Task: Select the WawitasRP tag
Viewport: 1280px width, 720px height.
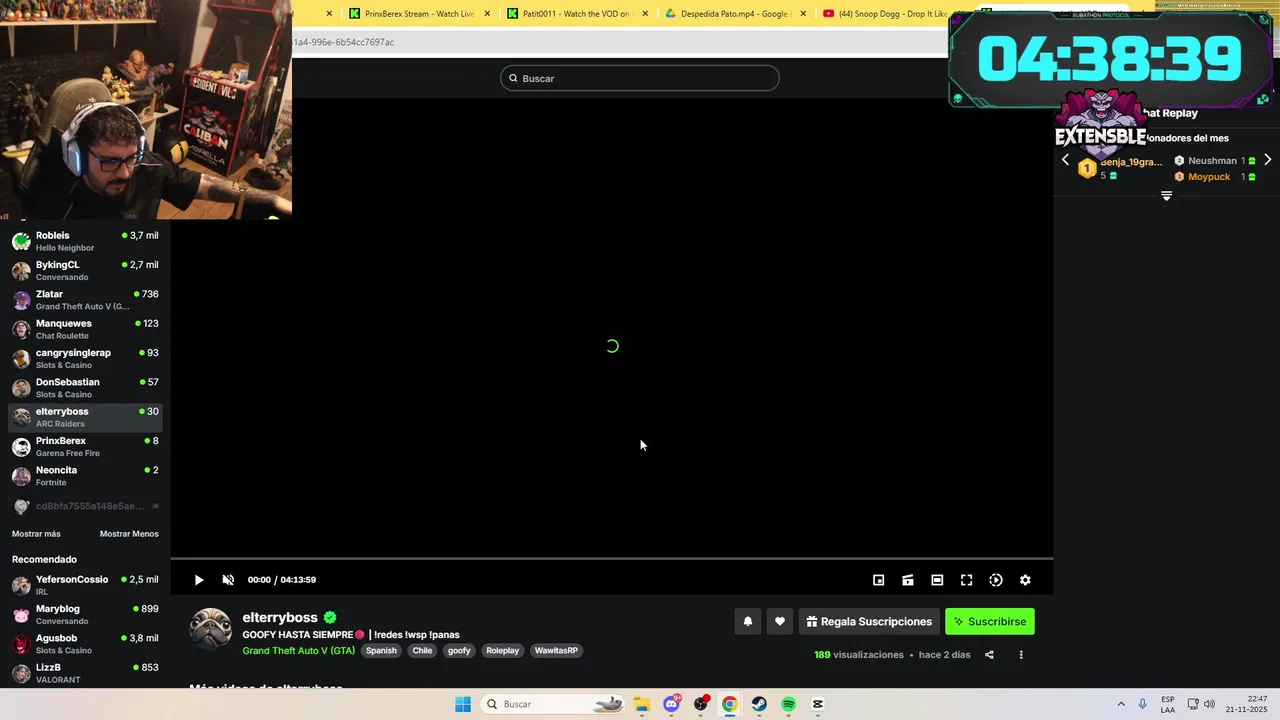Action: [x=556, y=650]
